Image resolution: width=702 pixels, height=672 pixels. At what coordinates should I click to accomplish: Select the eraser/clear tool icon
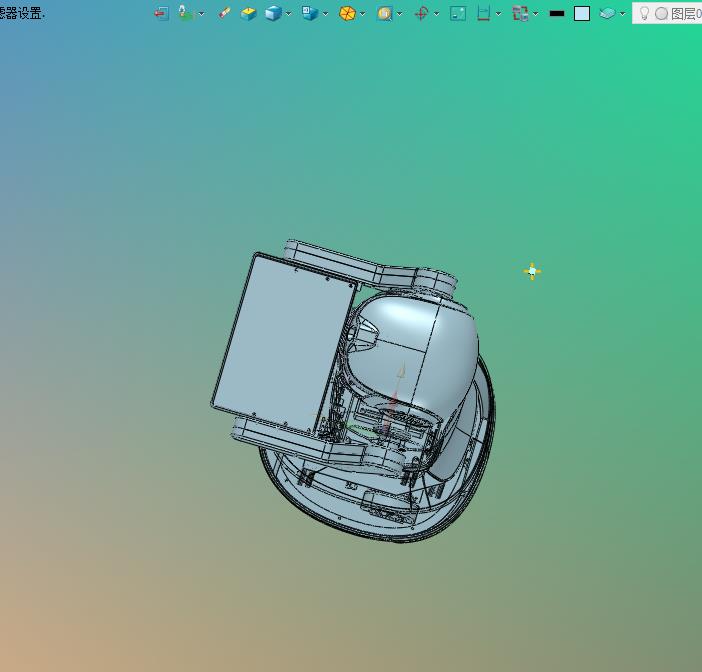click(224, 13)
